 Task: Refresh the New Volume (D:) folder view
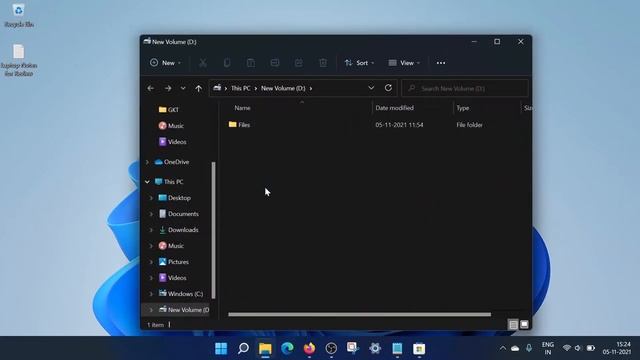pyautogui.click(x=388, y=88)
